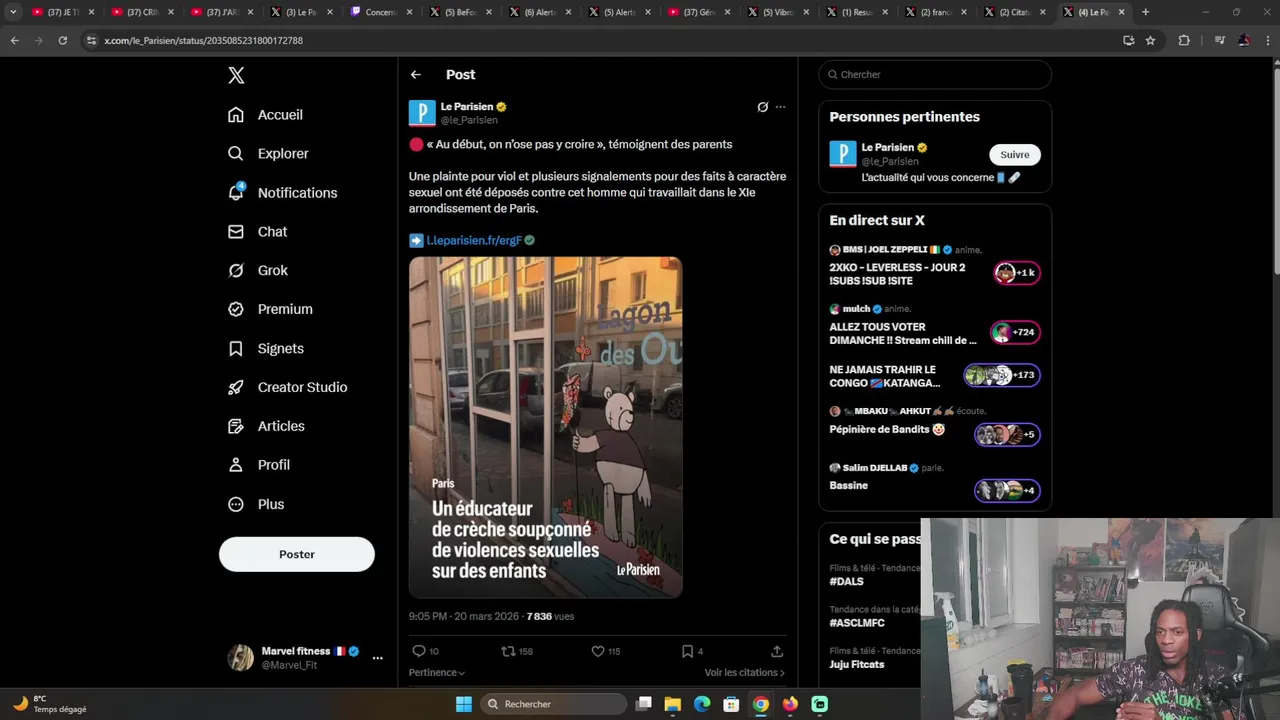The image size is (1280, 720).
Task: Open #DALS trending topic
Action: (846, 581)
